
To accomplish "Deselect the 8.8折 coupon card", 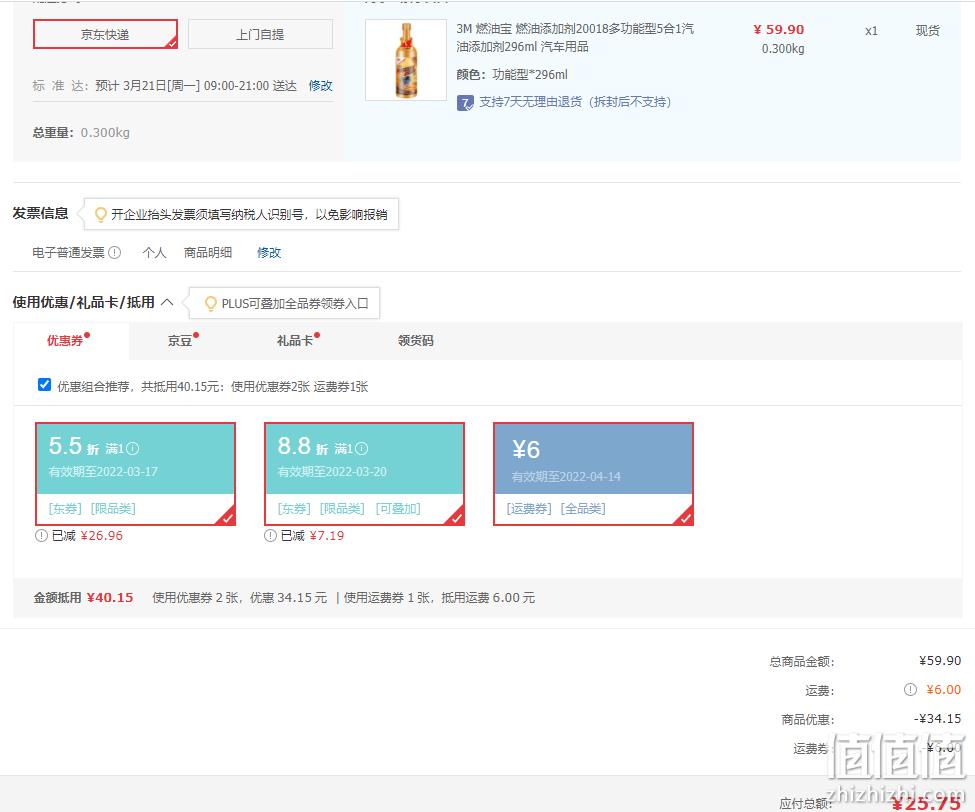I will (364, 474).
